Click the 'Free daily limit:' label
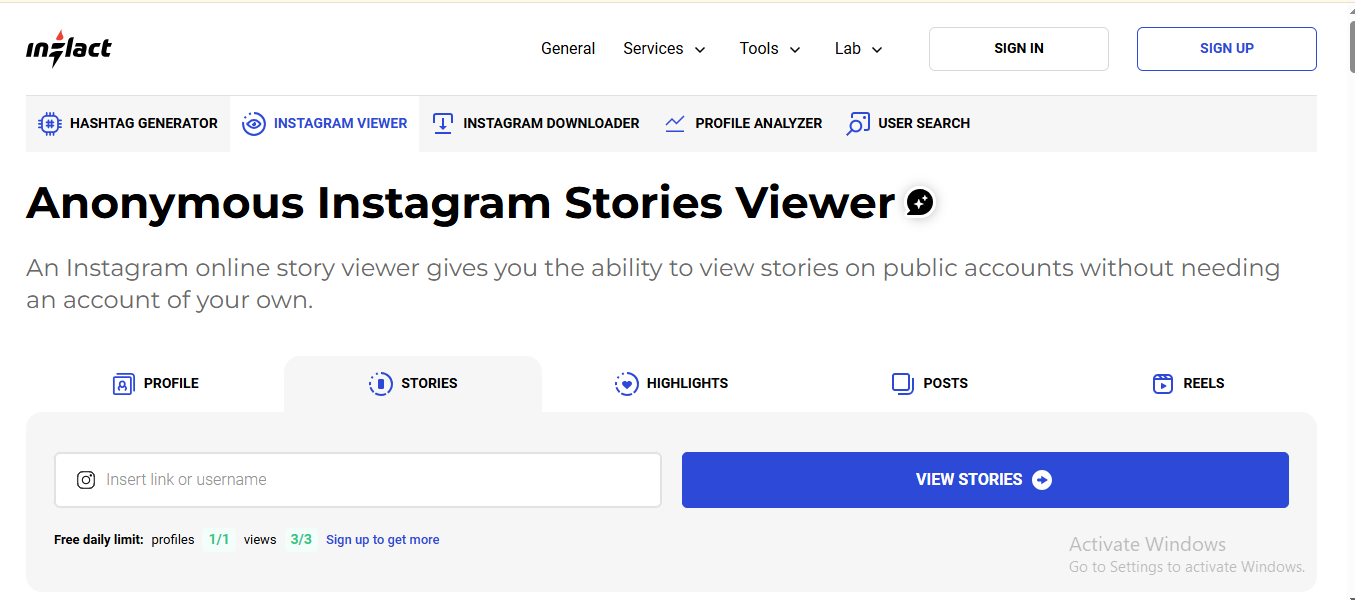This screenshot has height=600, width=1355. click(x=99, y=540)
